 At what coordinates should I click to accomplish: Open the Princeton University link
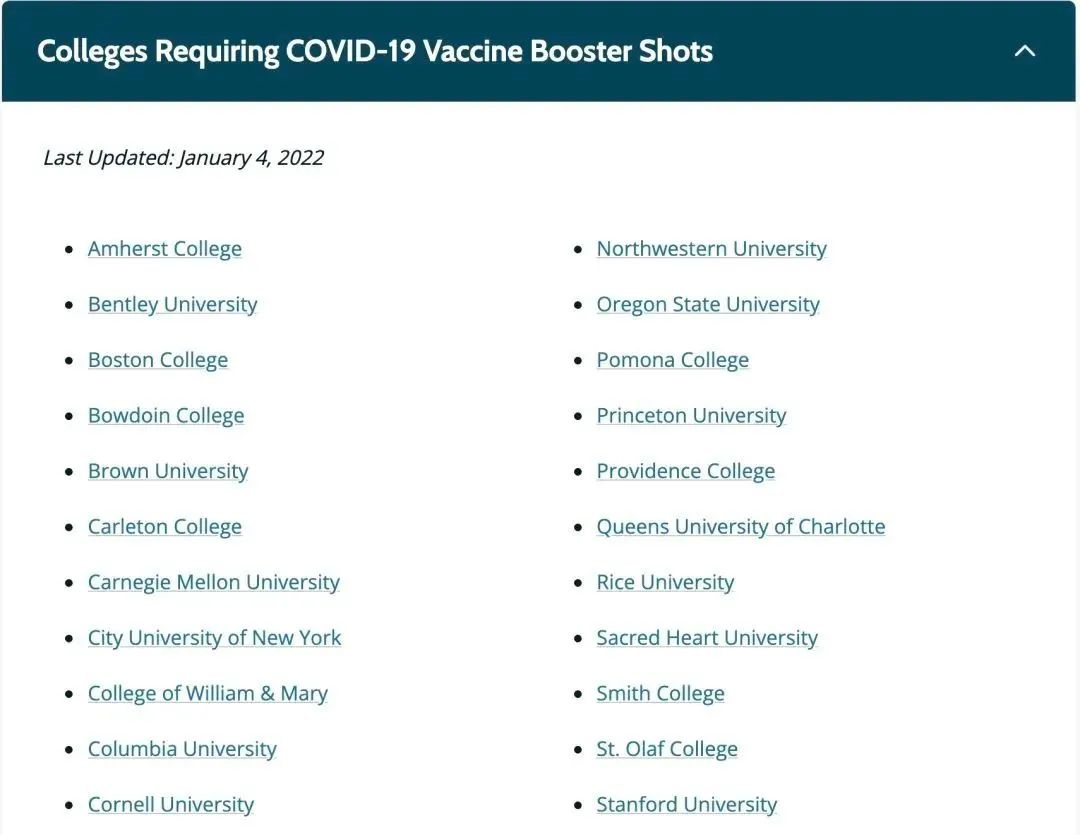coord(691,416)
